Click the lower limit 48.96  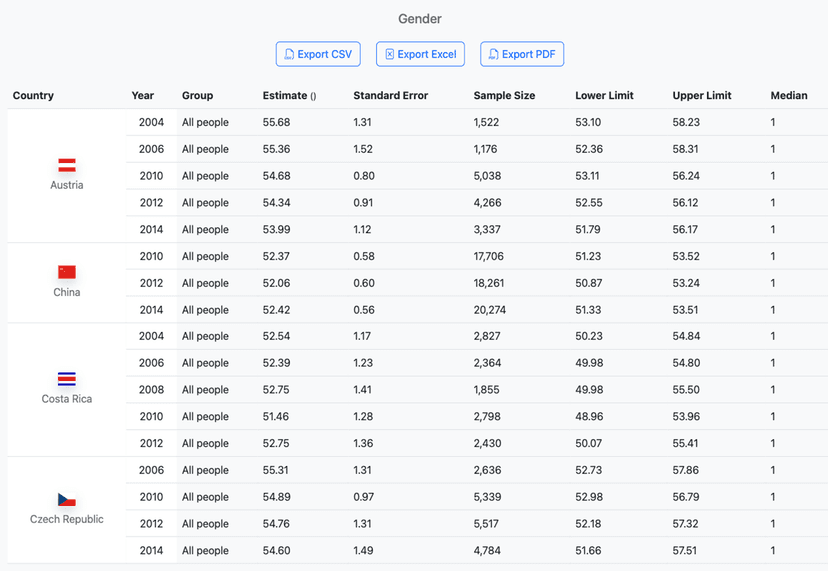point(589,417)
